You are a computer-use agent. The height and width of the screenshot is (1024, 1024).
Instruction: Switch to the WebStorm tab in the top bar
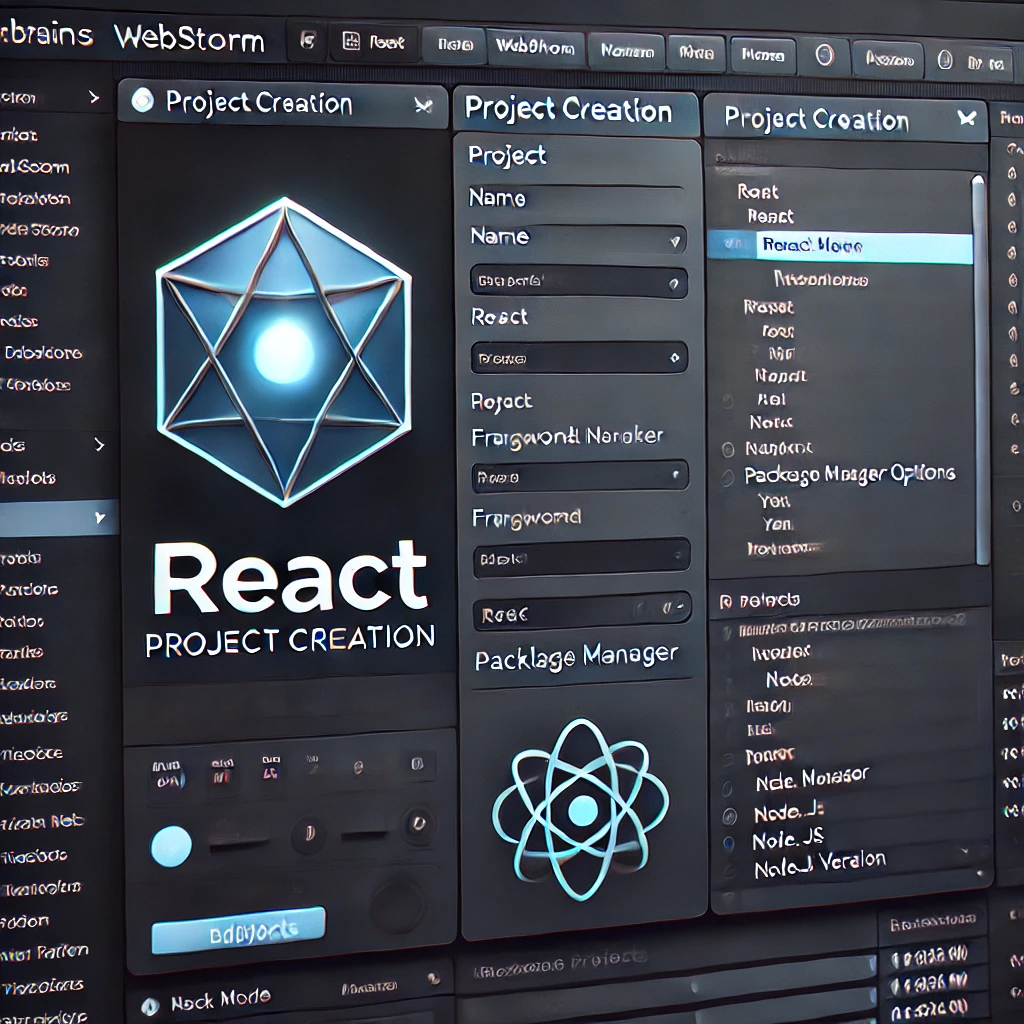pyautogui.click(x=536, y=47)
